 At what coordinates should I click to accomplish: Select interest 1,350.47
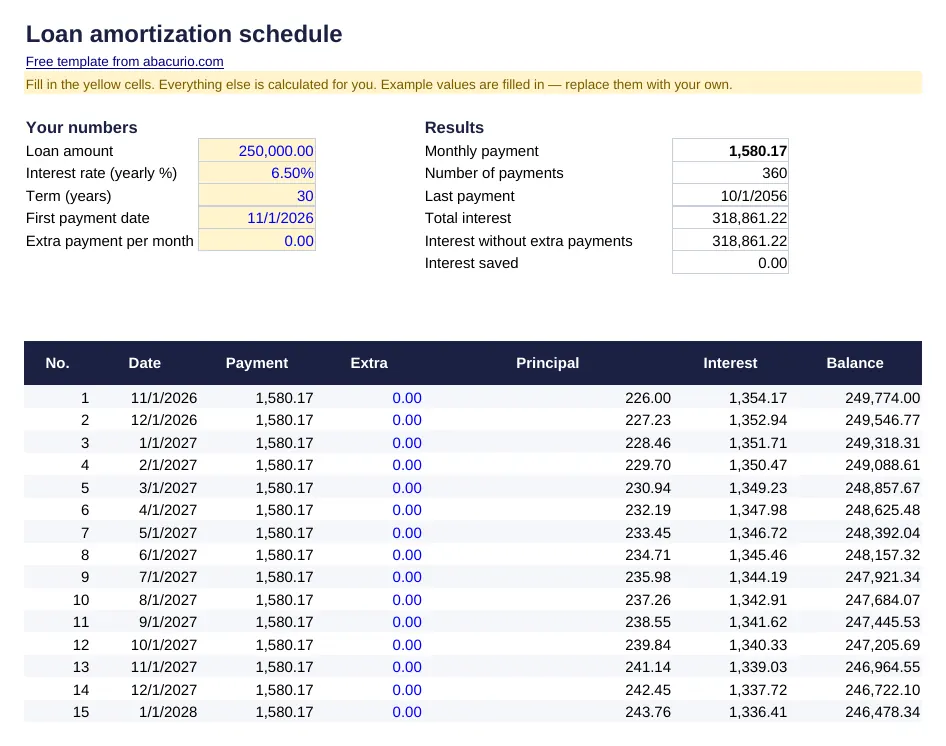(x=758, y=465)
